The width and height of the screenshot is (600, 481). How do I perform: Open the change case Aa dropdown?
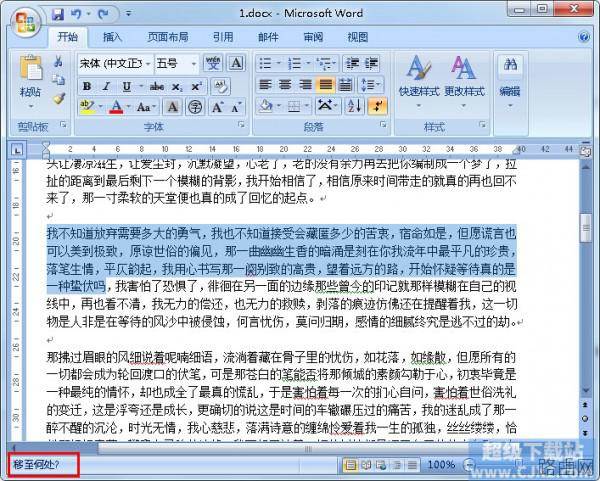[147, 107]
